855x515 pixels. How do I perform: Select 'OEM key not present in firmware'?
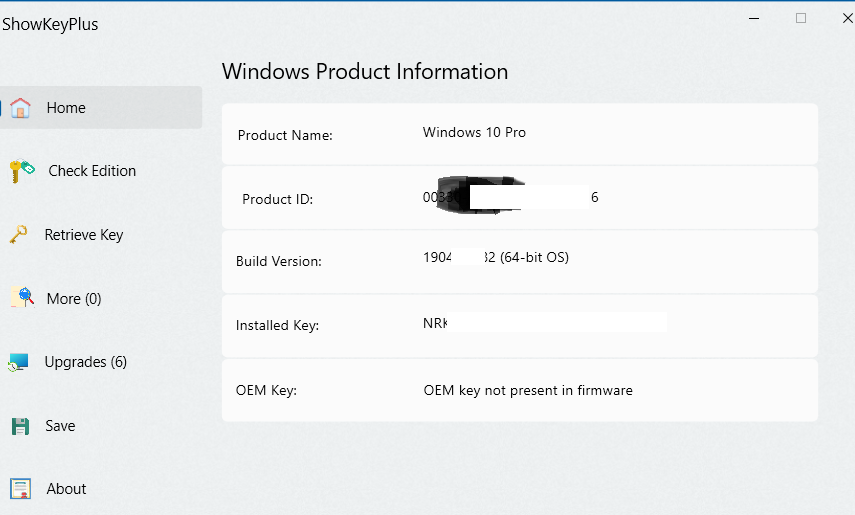528,391
